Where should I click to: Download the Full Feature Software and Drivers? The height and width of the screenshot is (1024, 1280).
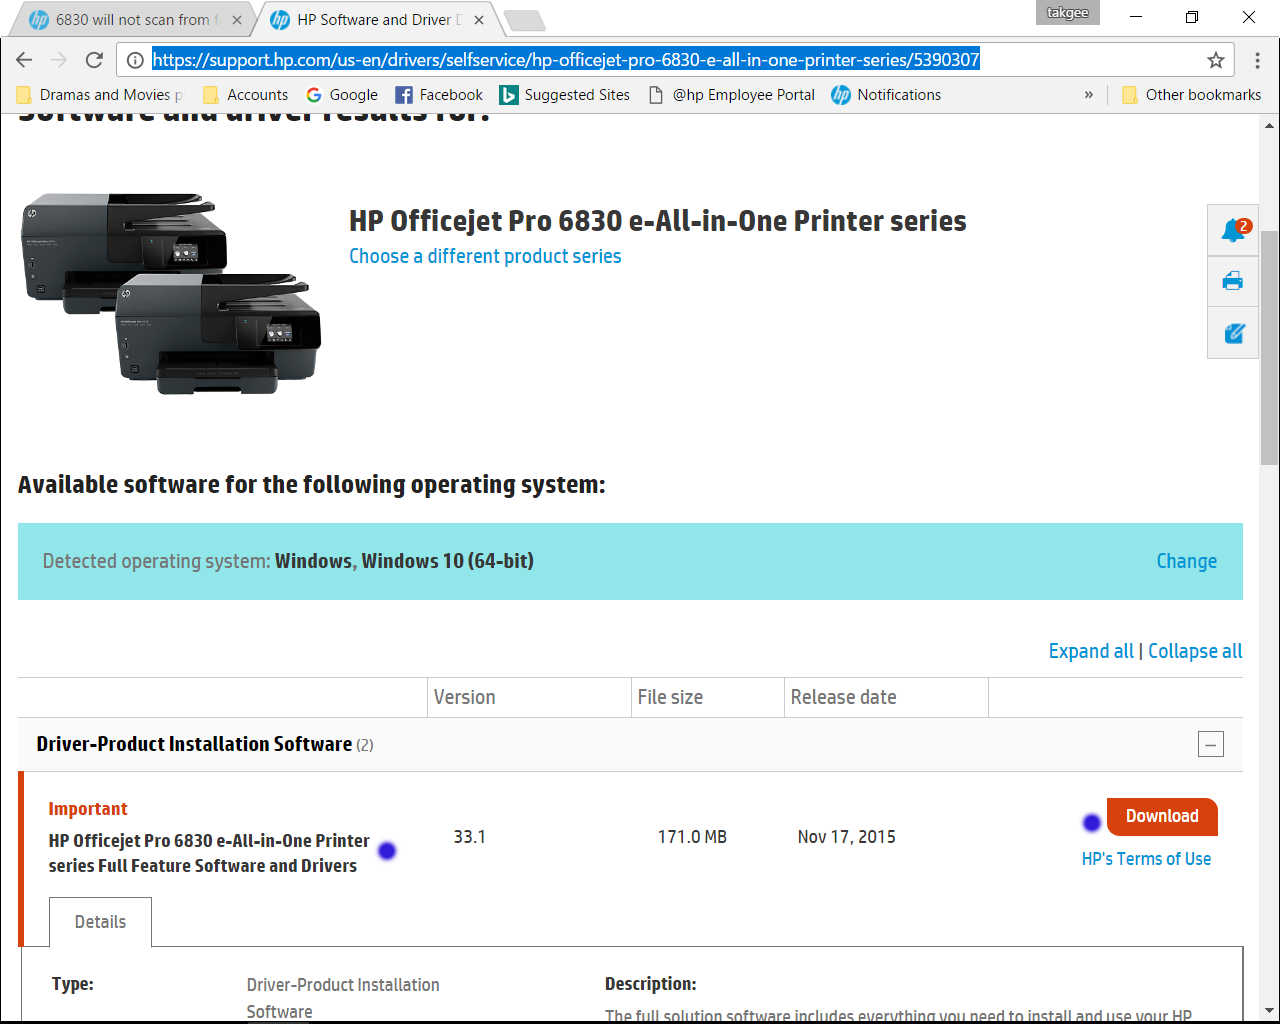pyautogui.click(x=1162, y=816)
